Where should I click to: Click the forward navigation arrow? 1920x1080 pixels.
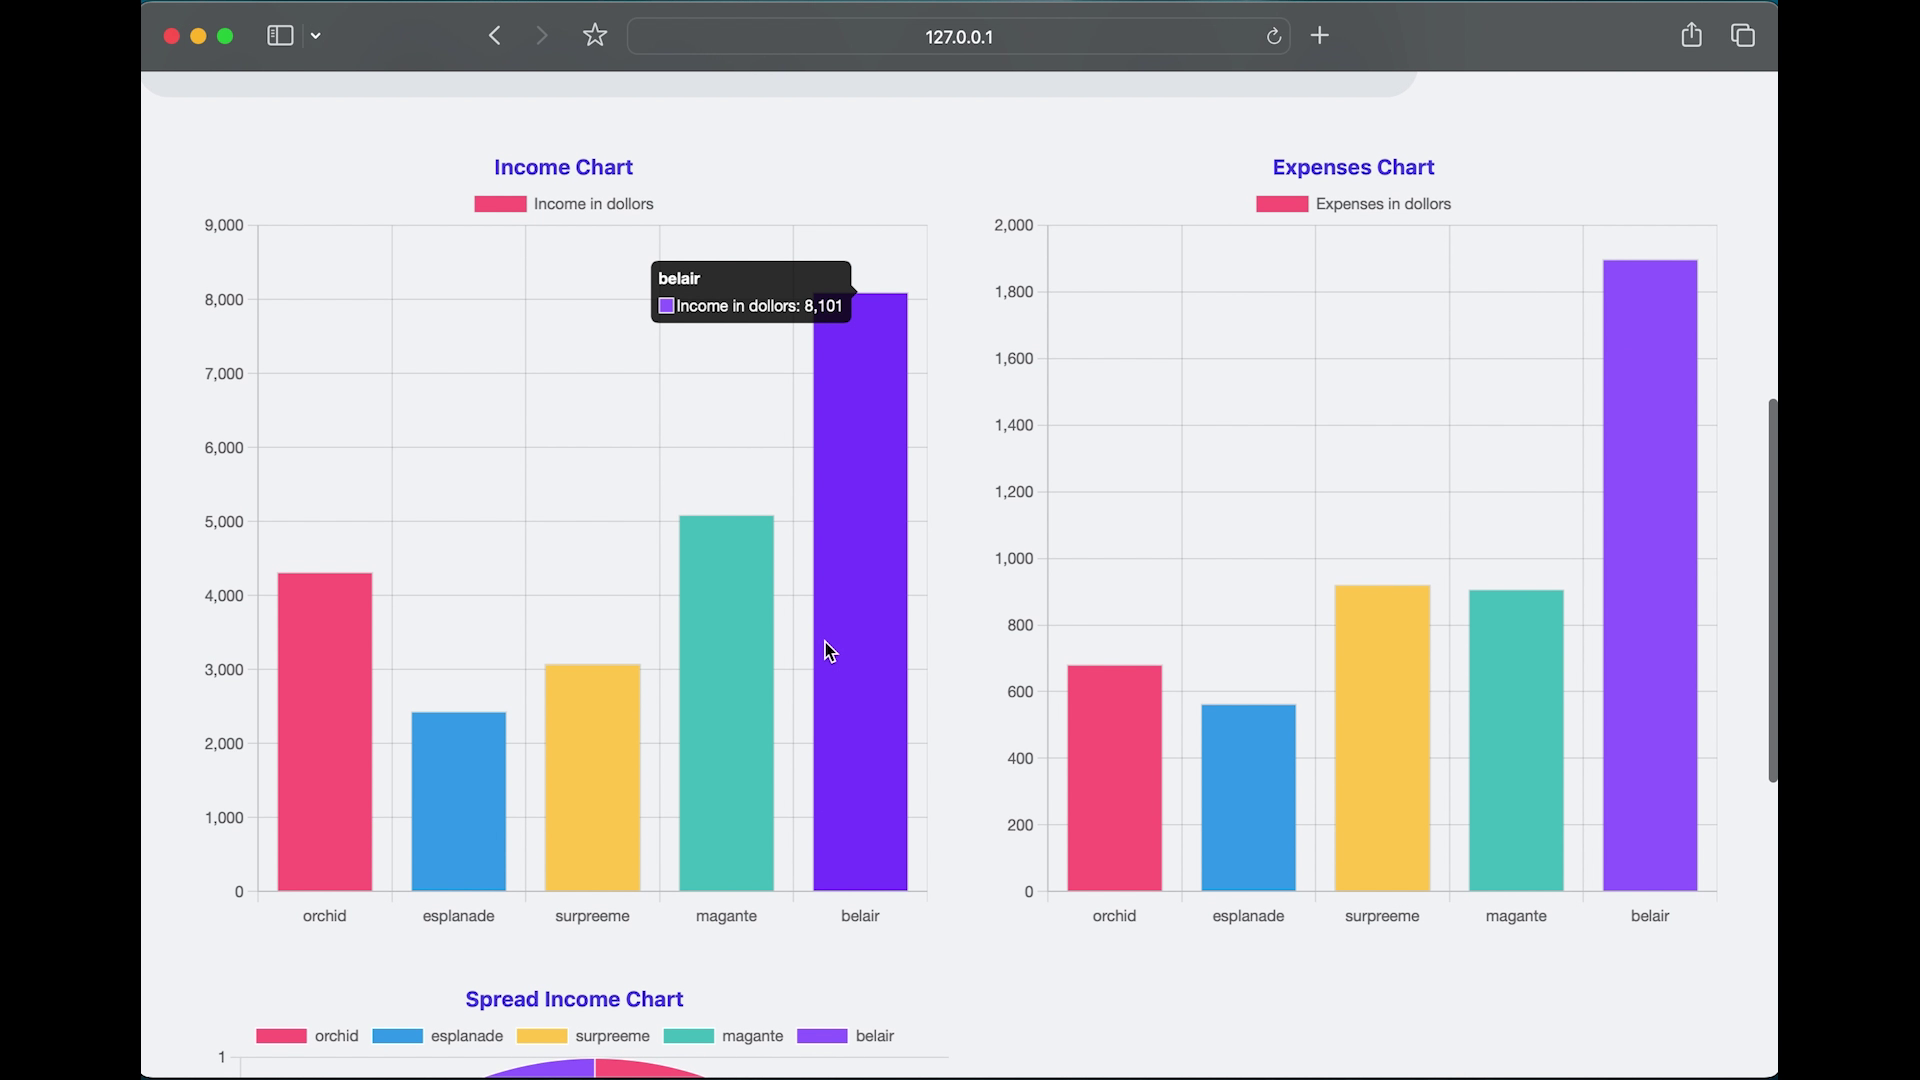click(x=541, y=35)
